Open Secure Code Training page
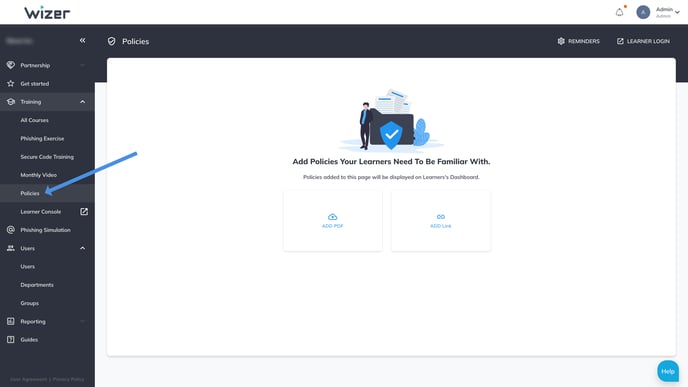This screenshot has width=688, height=387. pyautogui.click(x=47, y=157)
